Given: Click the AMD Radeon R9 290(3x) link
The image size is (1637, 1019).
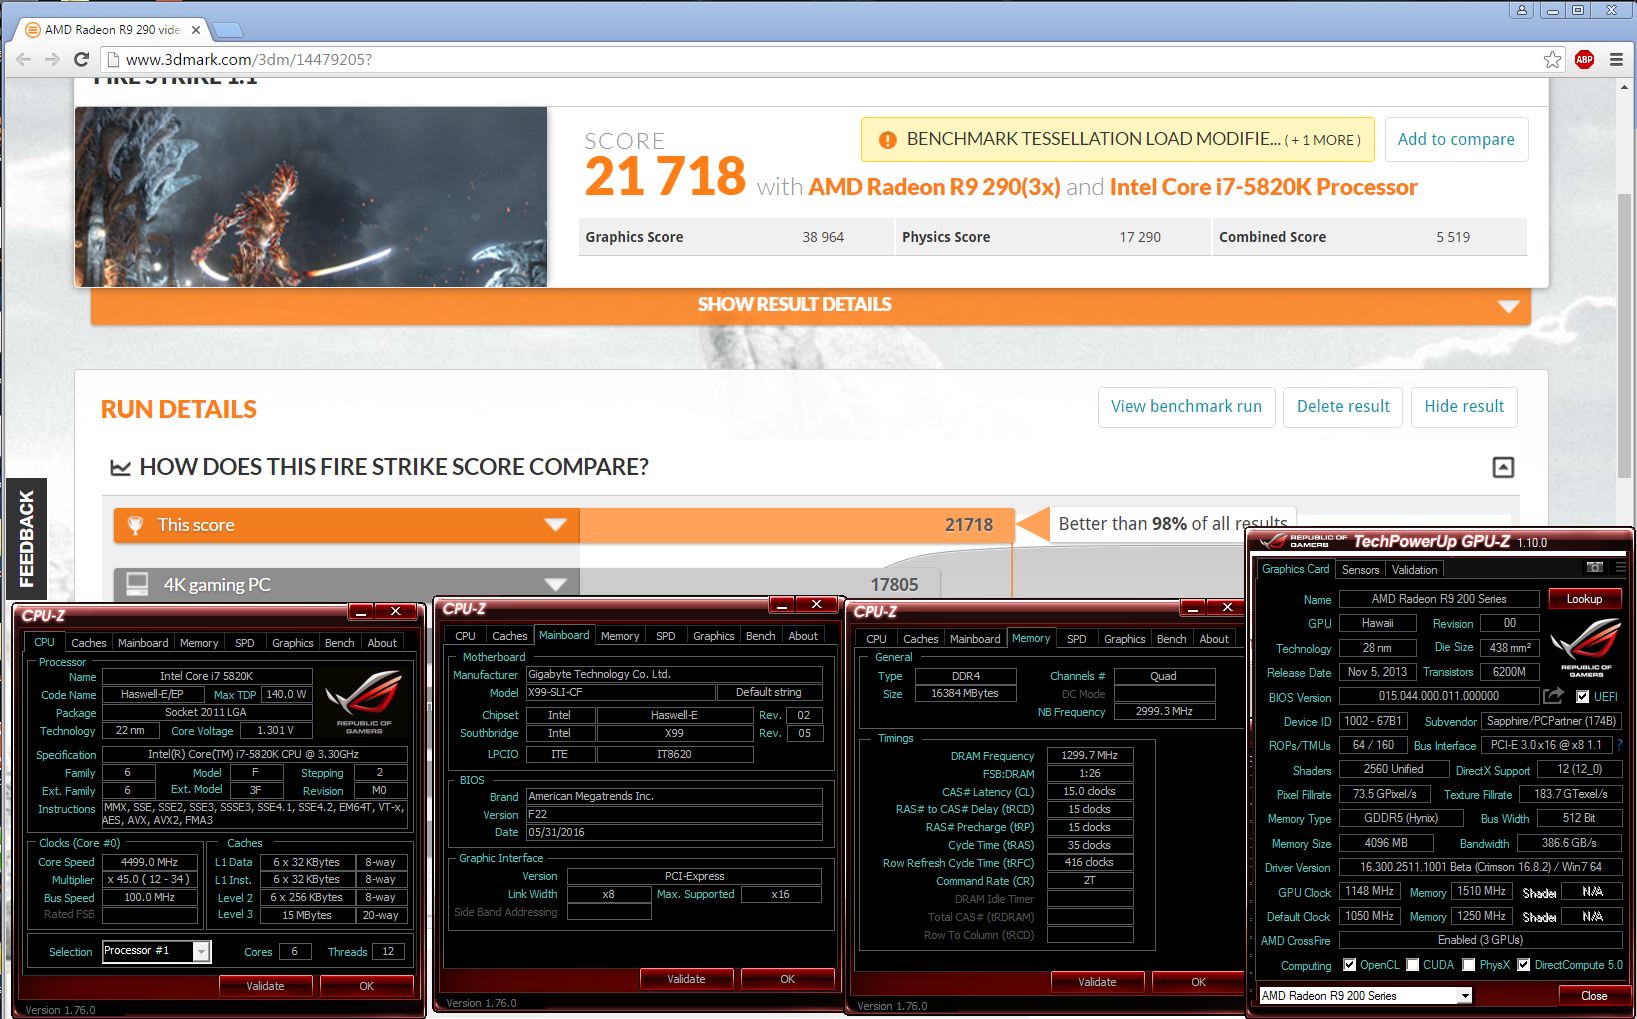Looking at the screenshot, I should pyautogui.click(x=934, y=187).
